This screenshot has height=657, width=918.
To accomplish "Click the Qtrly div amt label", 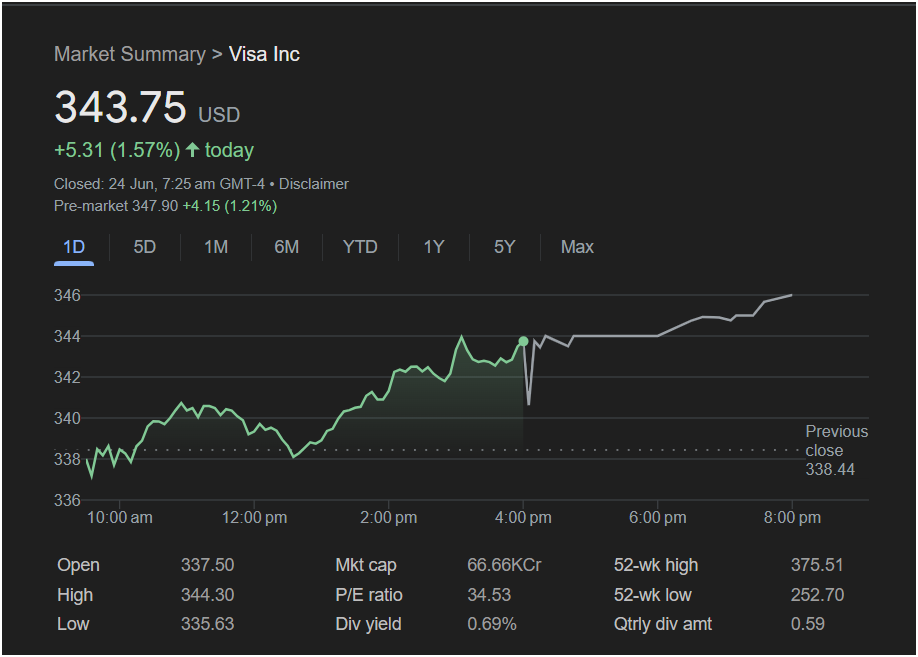I will click(x=663, y=624).
